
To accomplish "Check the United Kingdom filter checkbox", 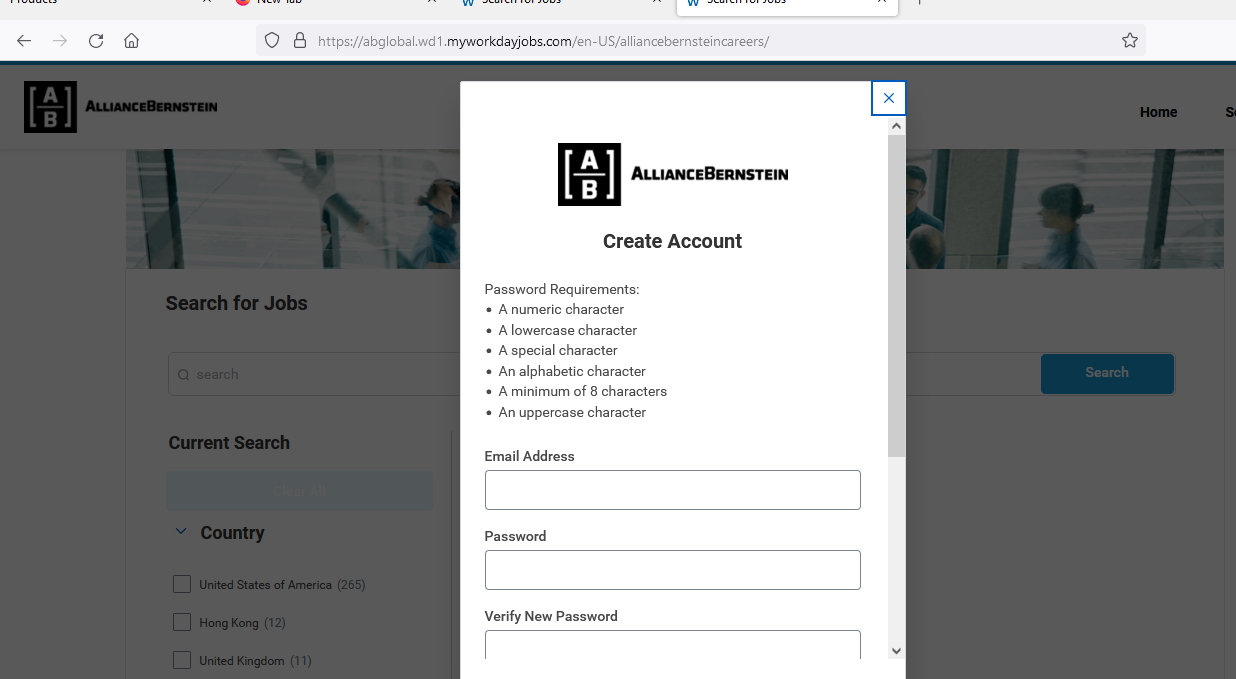I will click(182, 660).
